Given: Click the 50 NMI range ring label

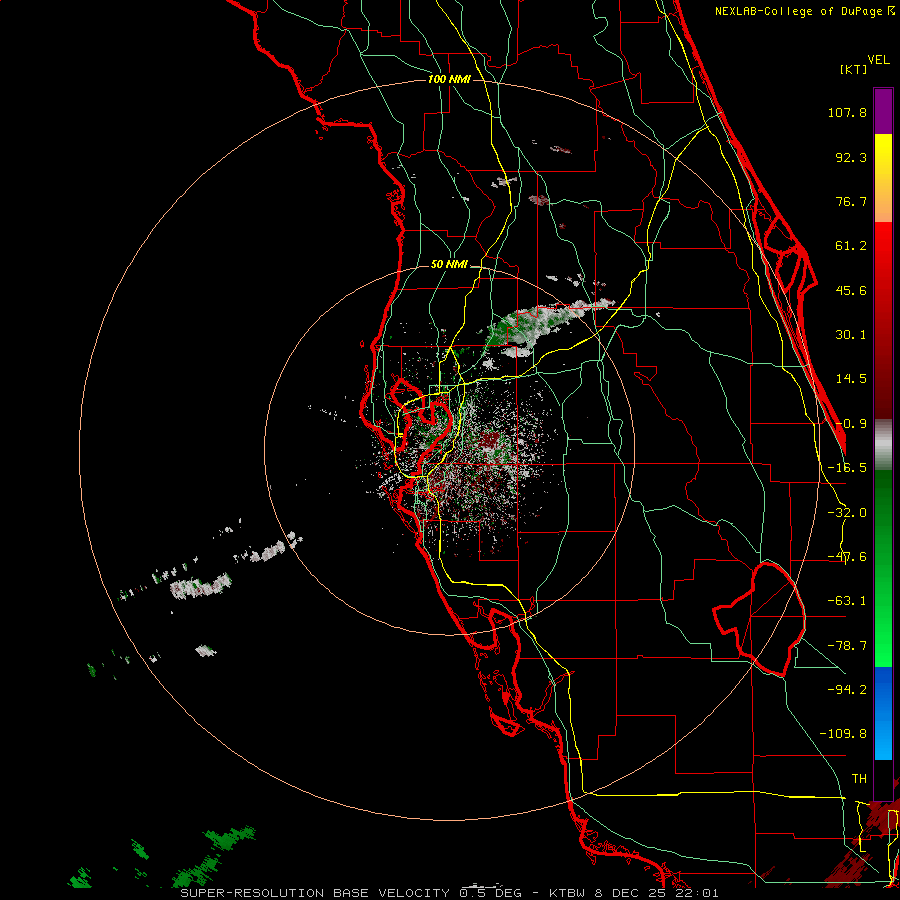Looking at the screenshot, I should pyautogui.click(x=449, y=265).
